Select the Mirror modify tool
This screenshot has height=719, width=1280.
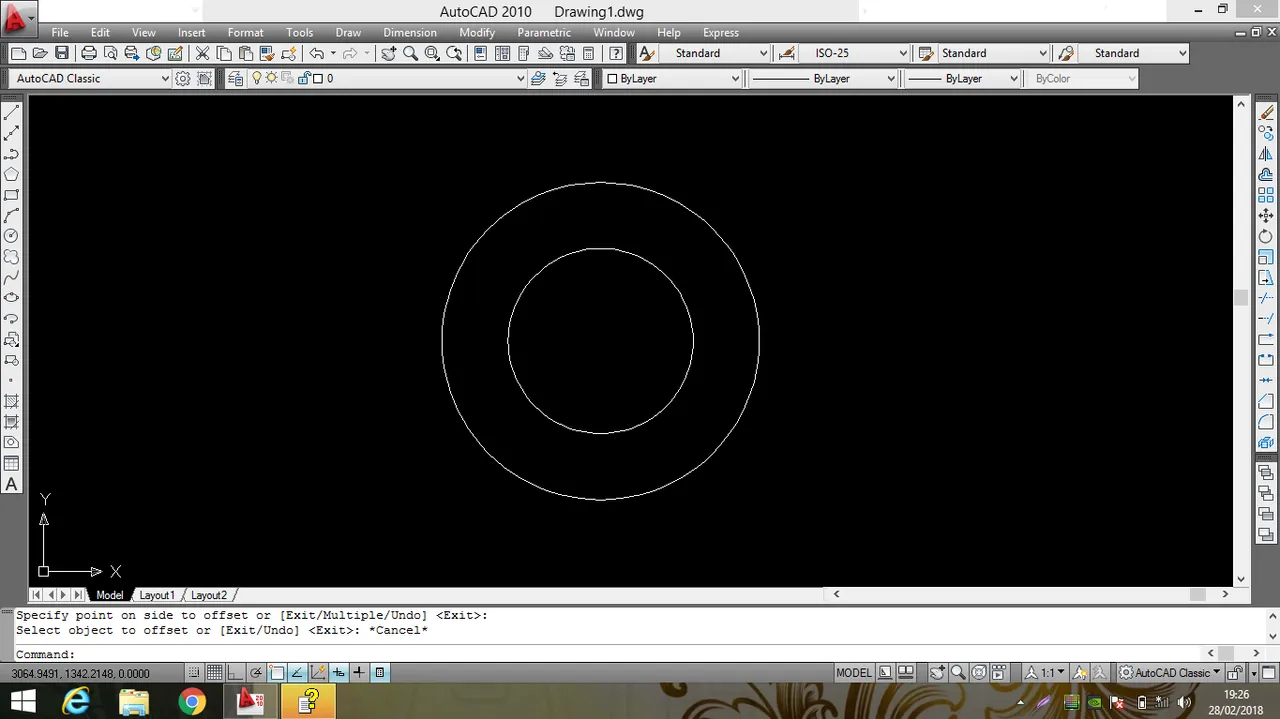tap(1266, 154)
